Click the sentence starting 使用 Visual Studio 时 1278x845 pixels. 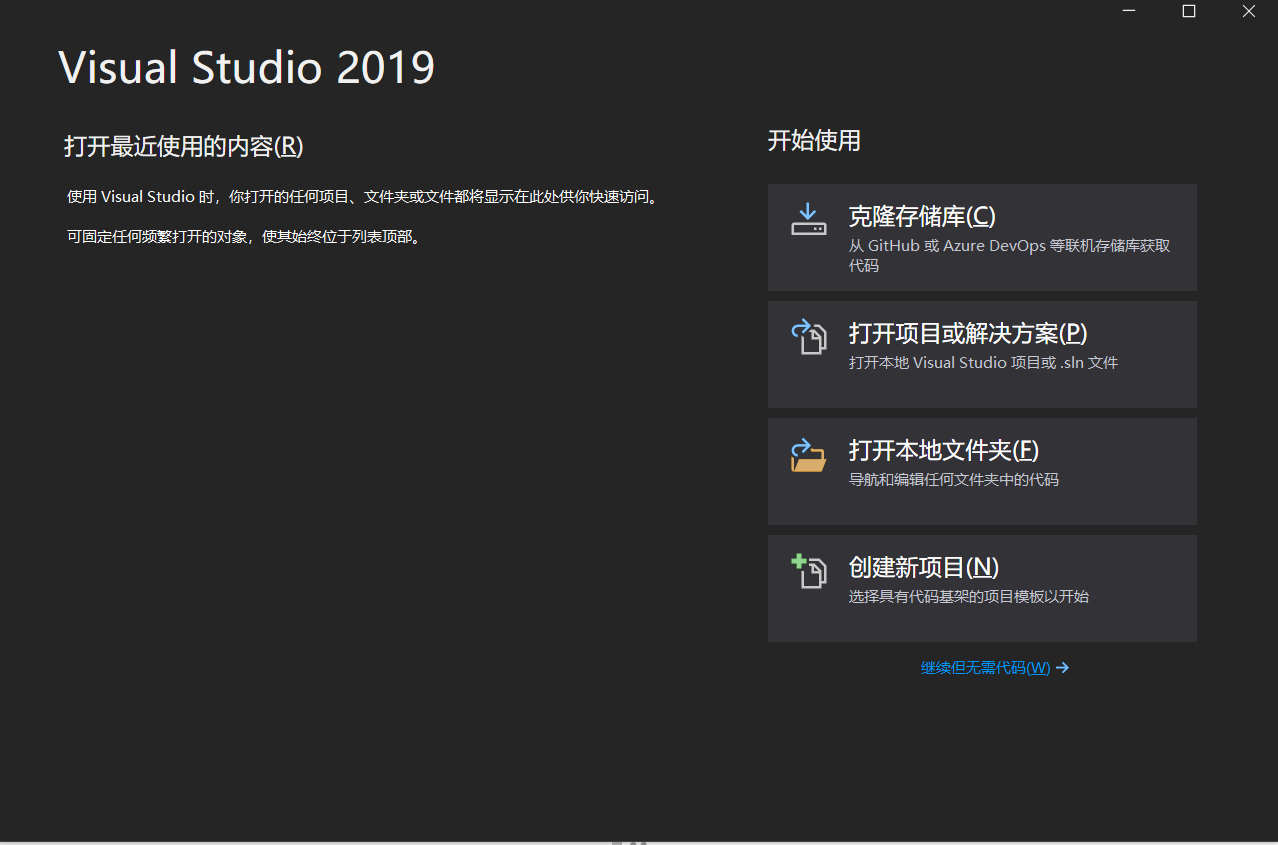[x=364, y=197]
